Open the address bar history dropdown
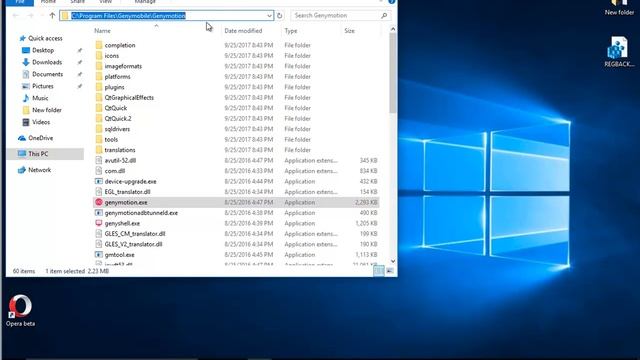Screen dimensions: 640x360 [269, 16]
